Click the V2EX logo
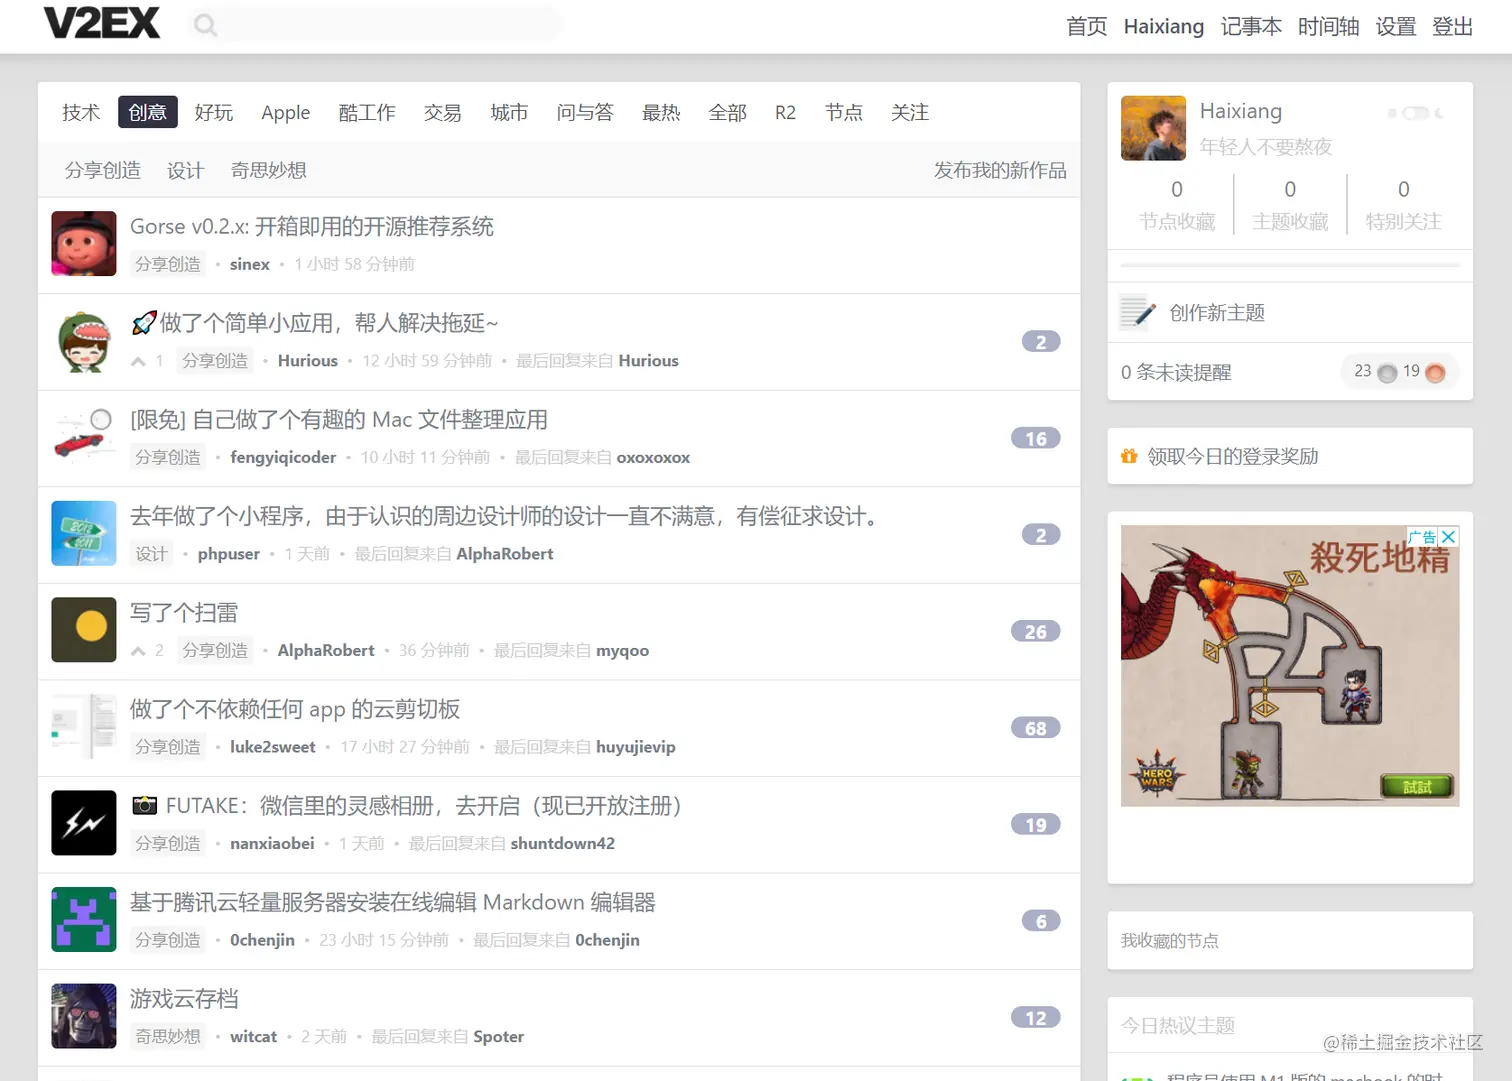Viewport: 1512px width, 1081px height. [102, 23]
